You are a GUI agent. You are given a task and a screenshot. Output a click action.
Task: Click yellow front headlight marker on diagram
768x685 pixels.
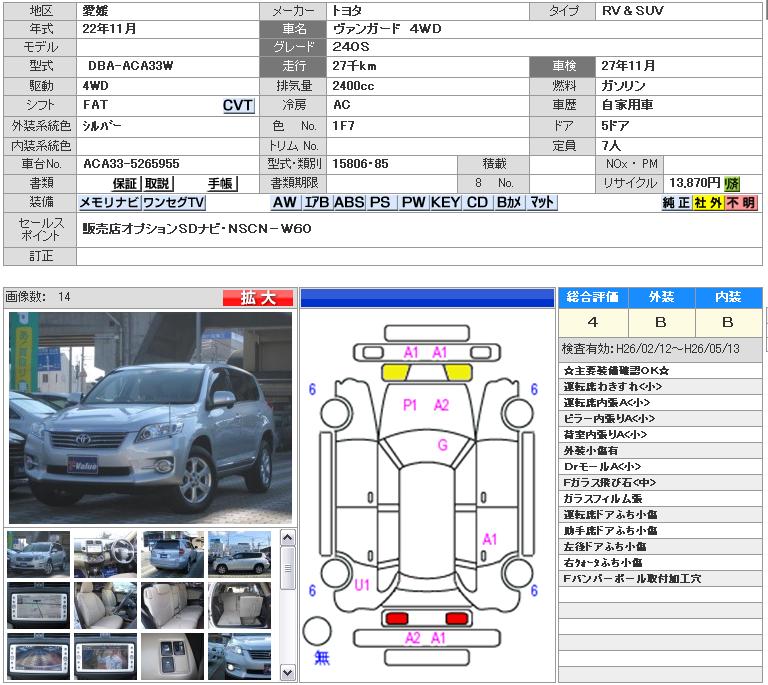click(x=396, y=373)
